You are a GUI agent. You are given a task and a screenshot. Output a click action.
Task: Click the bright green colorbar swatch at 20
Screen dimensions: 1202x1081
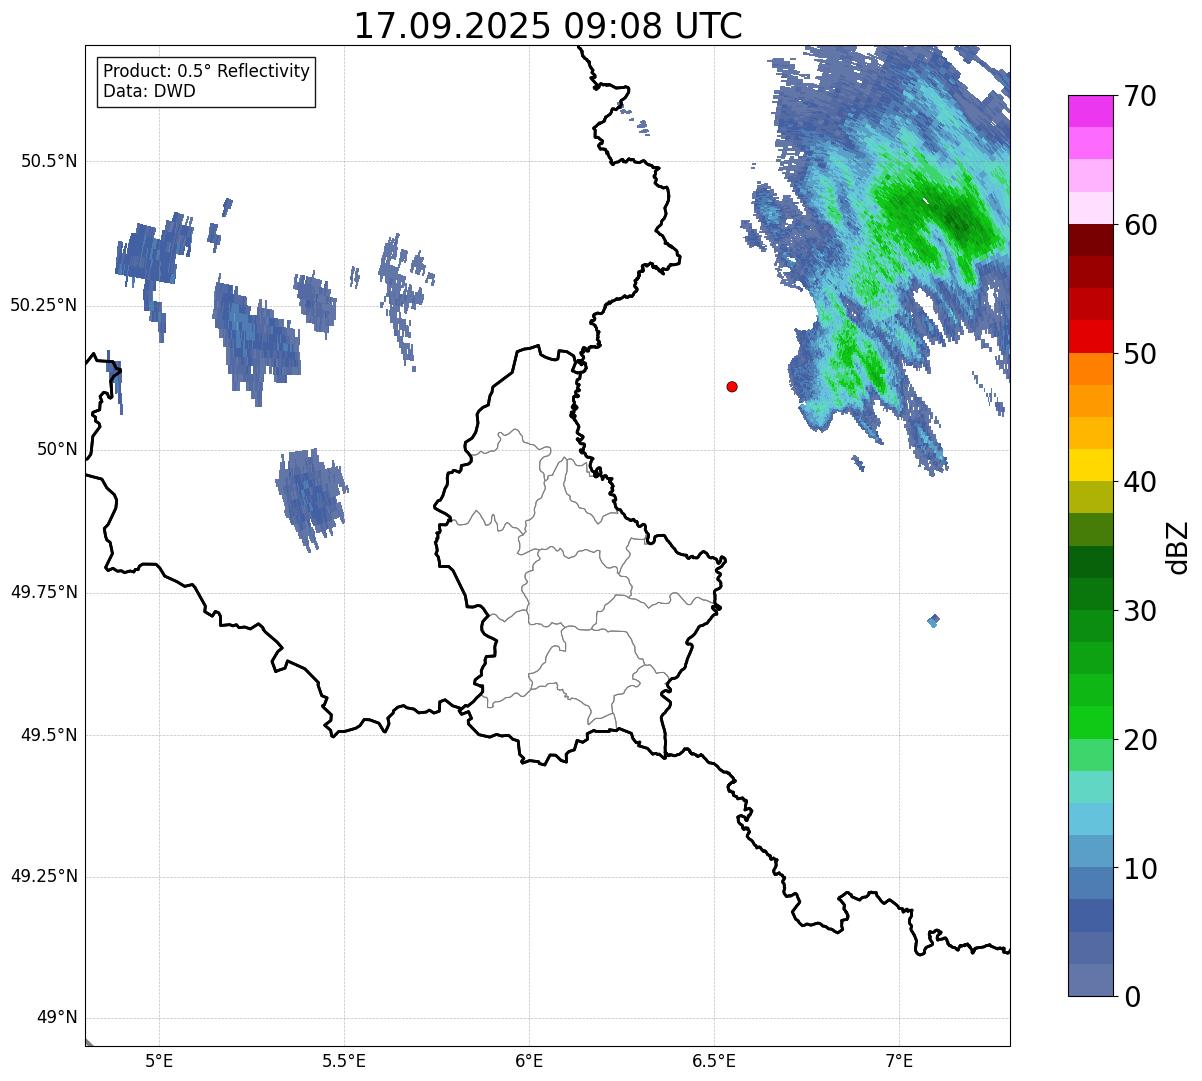[1090, 723]
